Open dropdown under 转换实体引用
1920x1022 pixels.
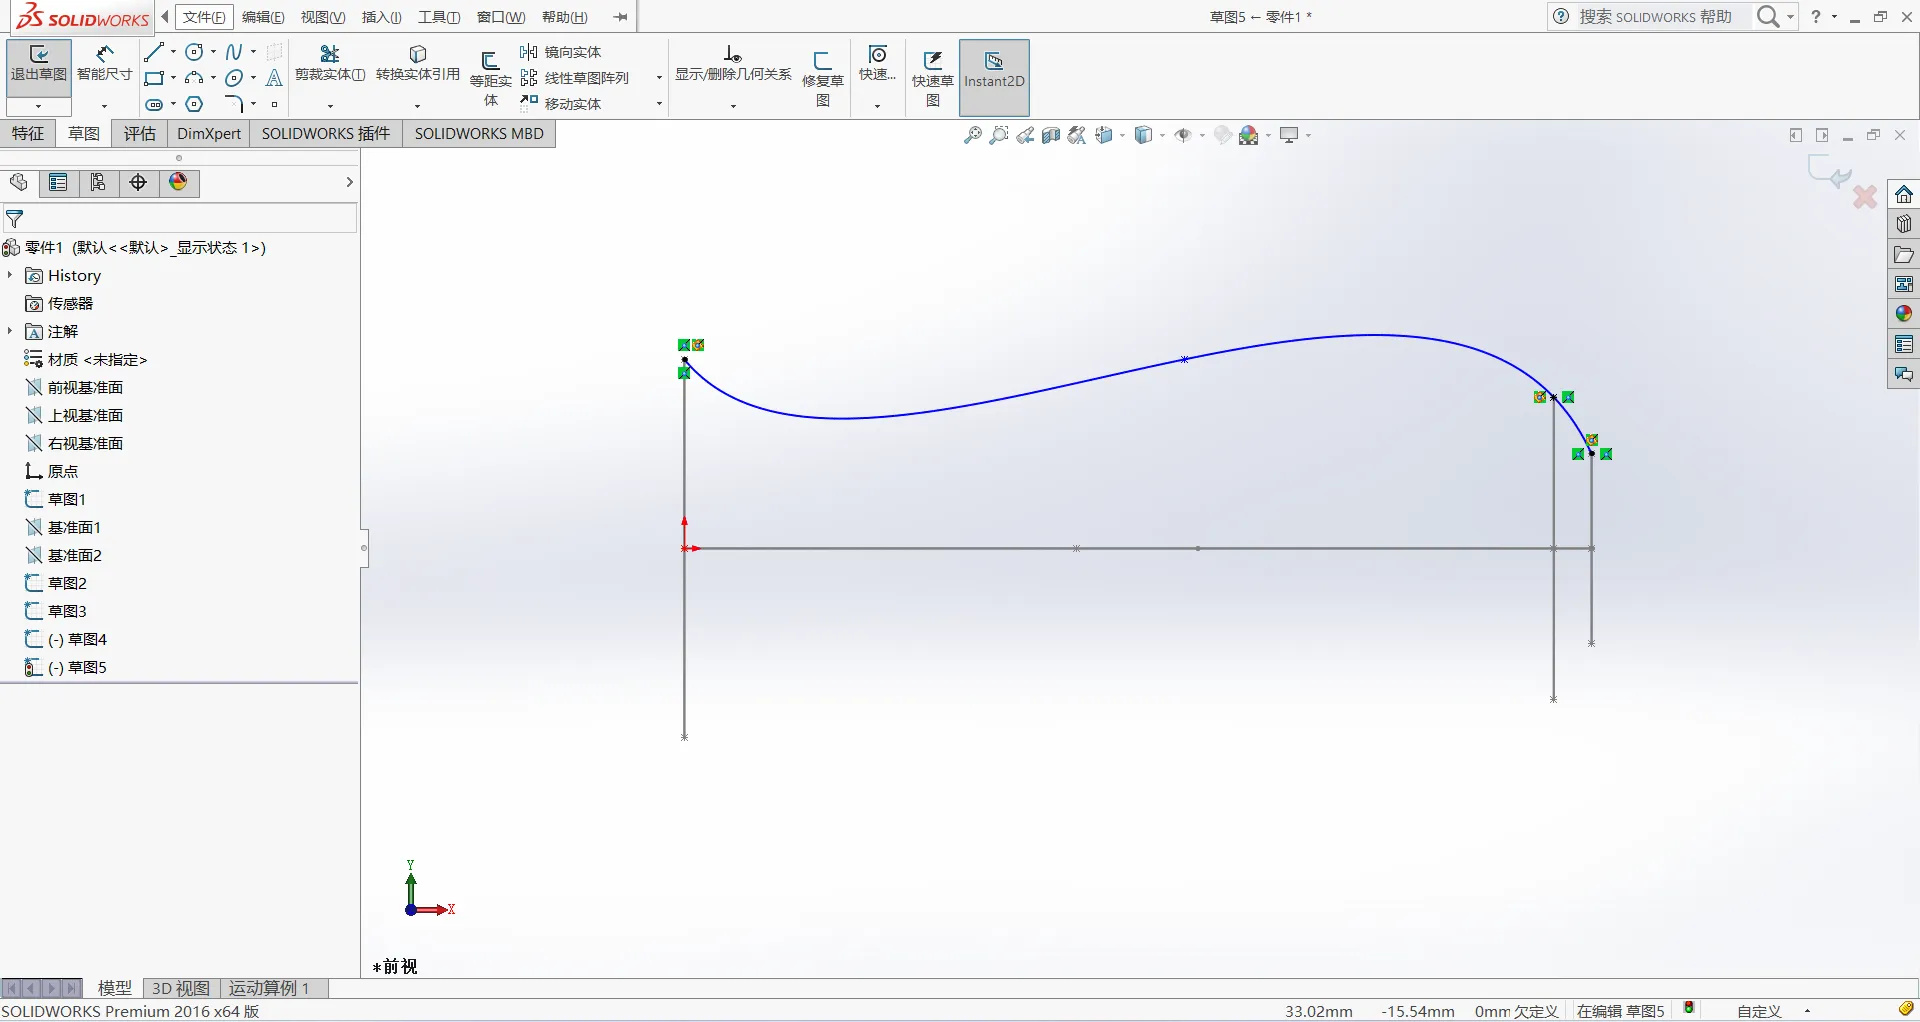click(x=418, y=106)
